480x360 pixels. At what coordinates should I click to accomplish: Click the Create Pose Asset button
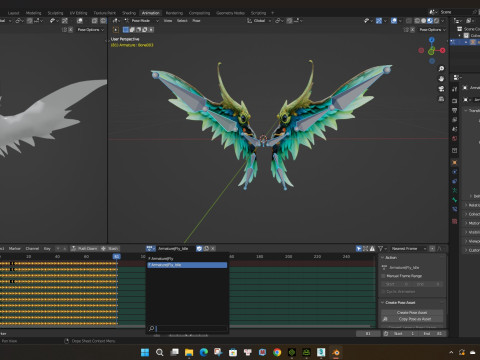coord(412,313)
